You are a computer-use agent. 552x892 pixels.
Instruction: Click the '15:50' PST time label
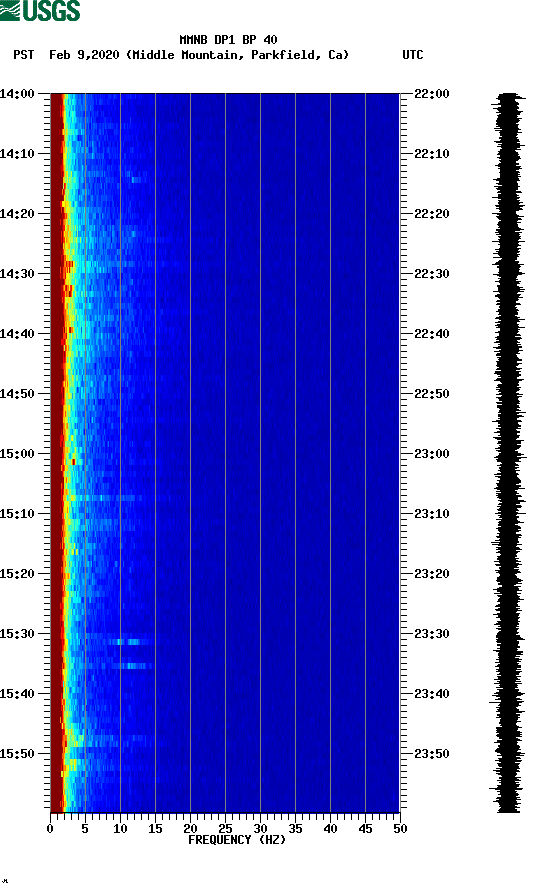[x=17, y=754]
